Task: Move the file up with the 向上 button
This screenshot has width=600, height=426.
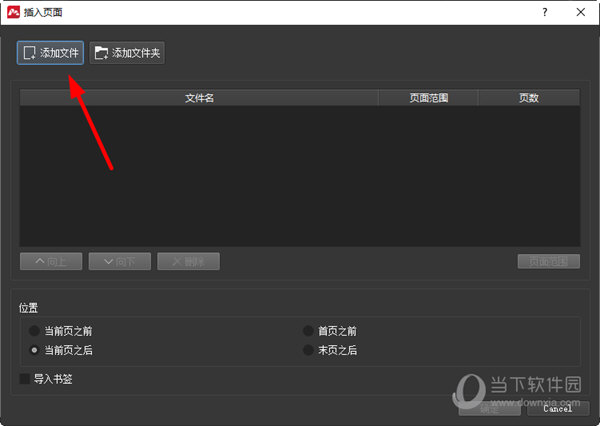Action: pyautogui.click(x=51, y=261)
